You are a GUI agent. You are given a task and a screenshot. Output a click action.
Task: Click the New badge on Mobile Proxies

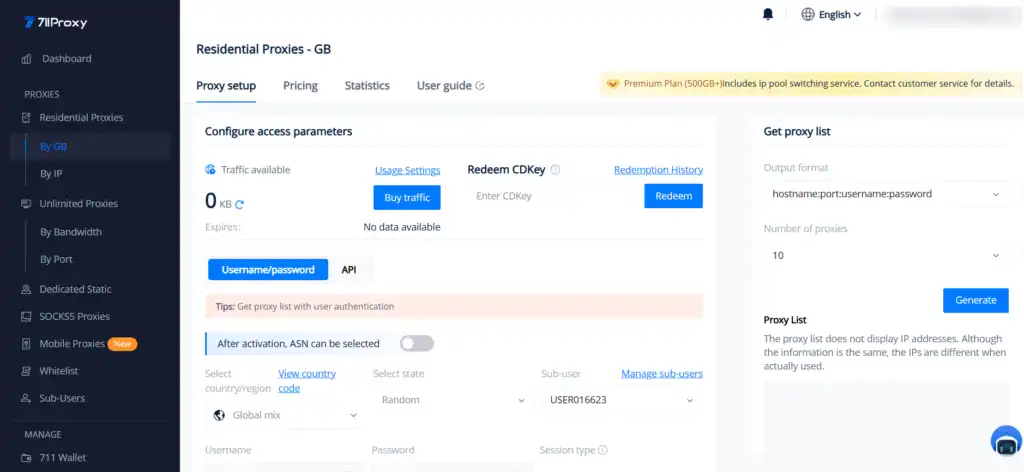tap(122, 343)
